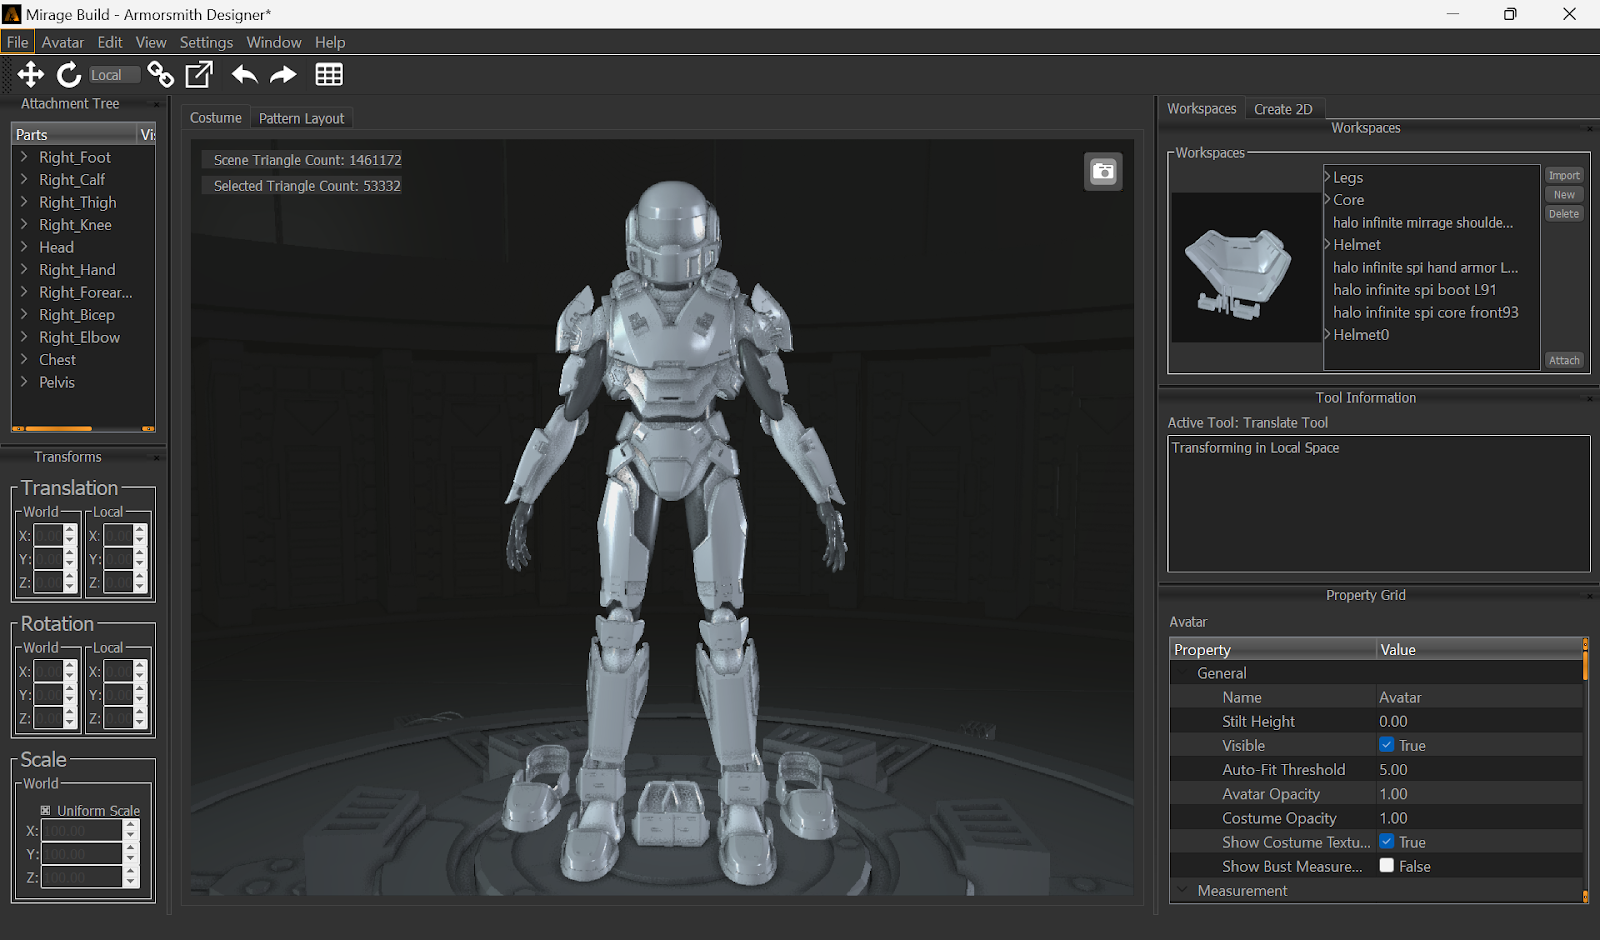Switch to the Pattern Layout tab
Screen dimensions: 1600x940
tap(301, 118)
